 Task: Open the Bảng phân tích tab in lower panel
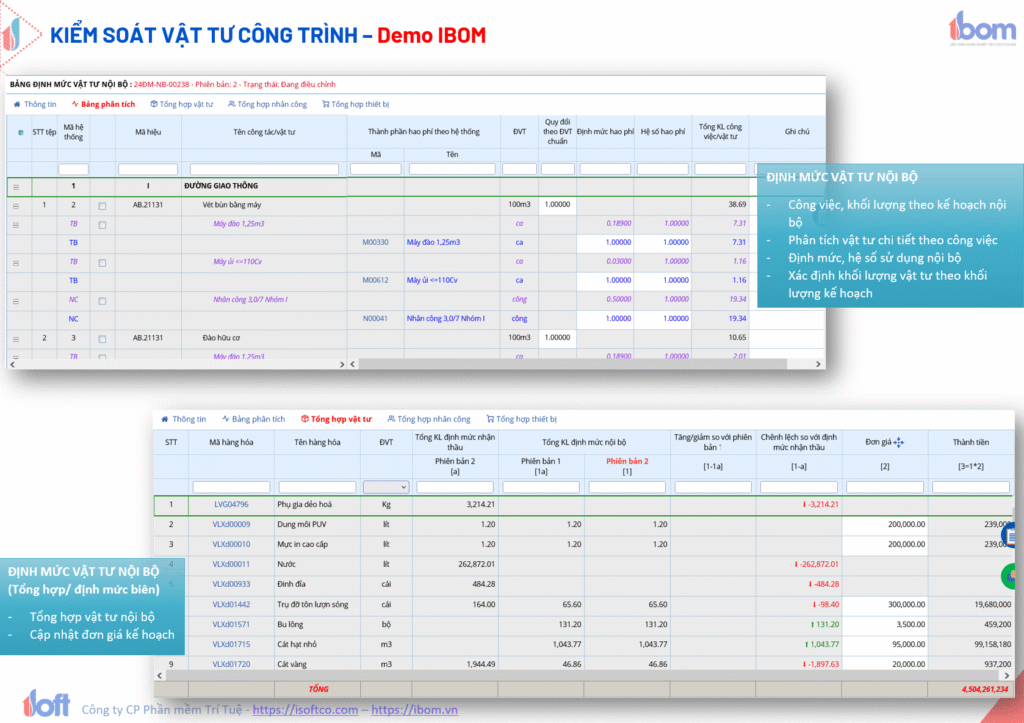pyautogui.click(x=254, y=419)
